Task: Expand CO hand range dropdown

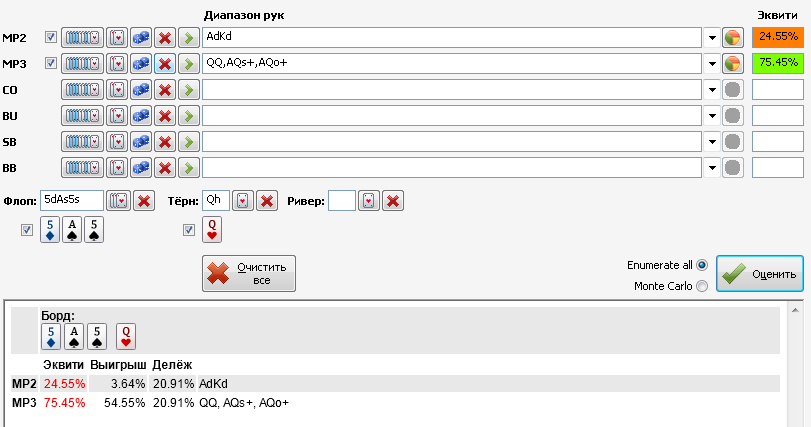Action: pos(712,90)
